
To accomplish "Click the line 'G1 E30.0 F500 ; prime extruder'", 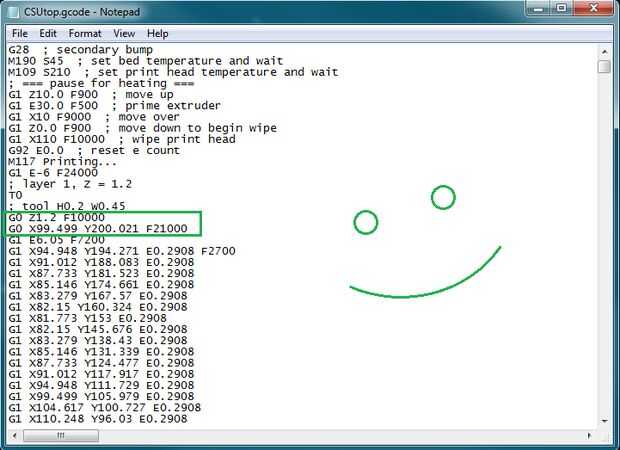I will pyautogui.click(x=115, y=106).
